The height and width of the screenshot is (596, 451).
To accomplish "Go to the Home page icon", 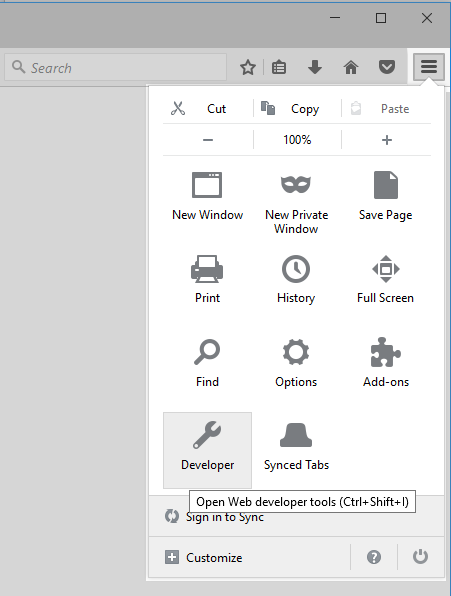I will pos(351,67).
